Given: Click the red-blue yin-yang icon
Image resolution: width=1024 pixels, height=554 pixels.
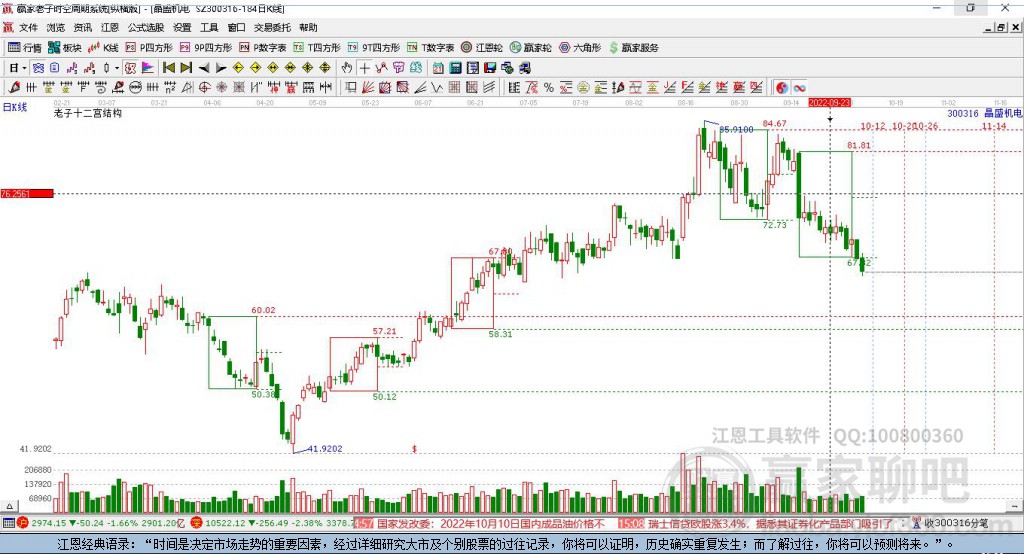Looking at the screenshot, I should point(782,88).
